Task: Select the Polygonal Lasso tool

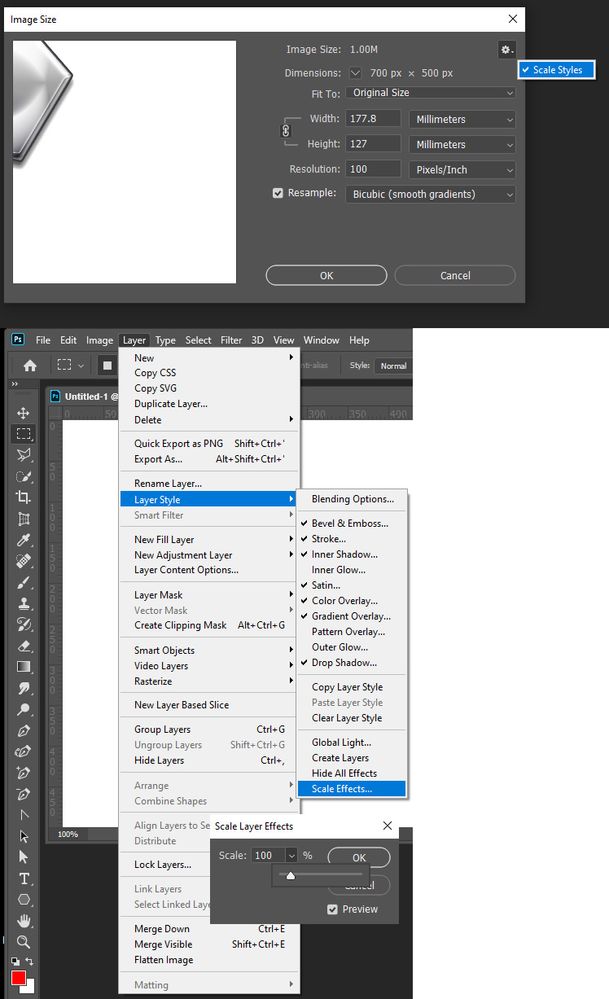Action: pyautogui.click(x=24, y=455)
